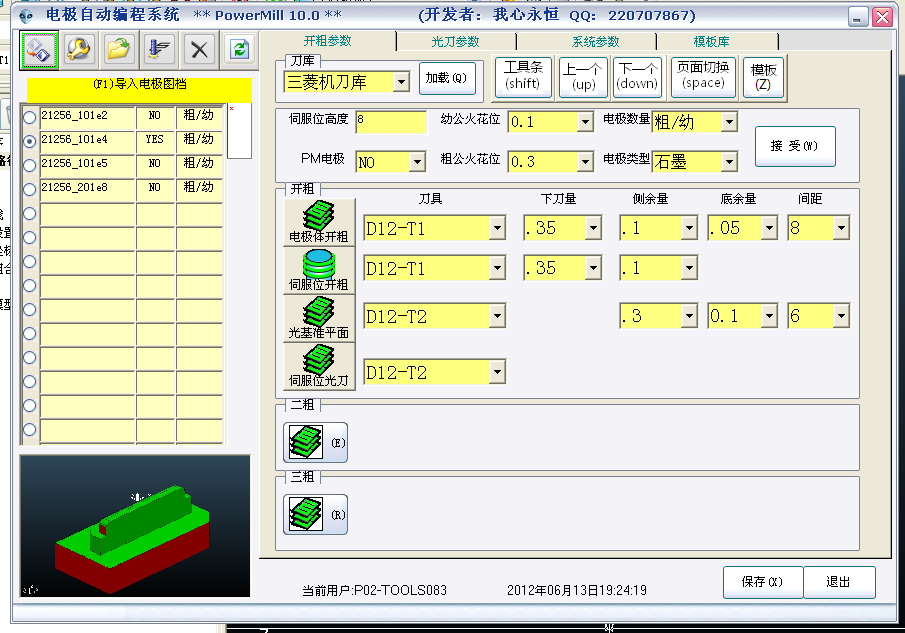The image size is (905, 633).
Task: Expand the 幼公火花位 0.1 dropdown
Action: tap(585, 122)
